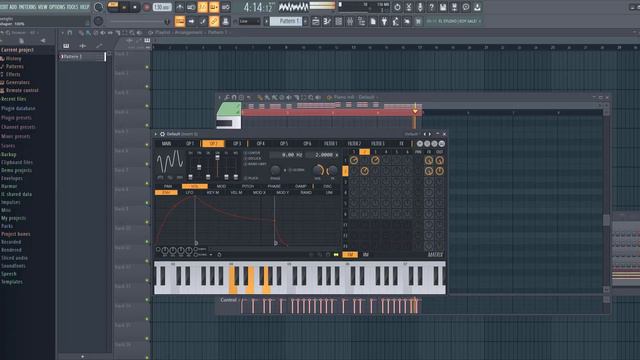Open the OPTIONS menu
Screen dimensions: 640x360
57,7
